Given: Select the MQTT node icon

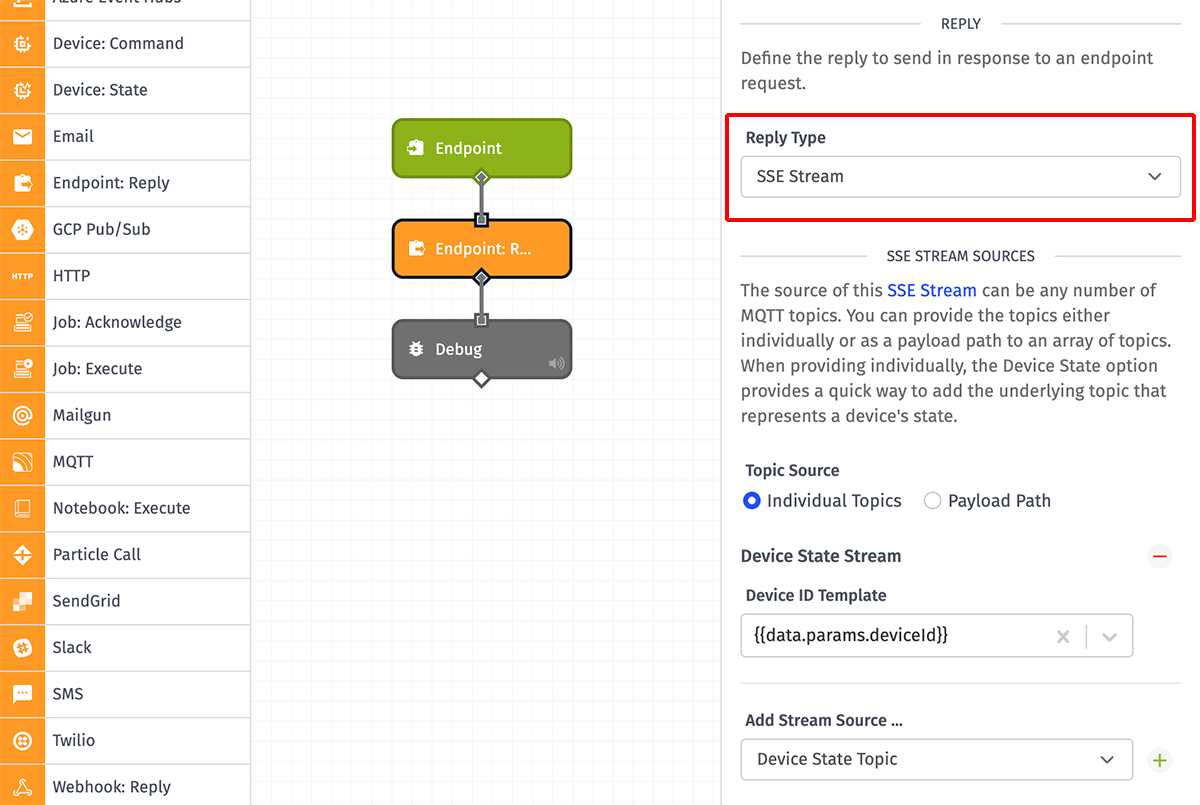Looking at the screenshot, I should click(21, 461).
